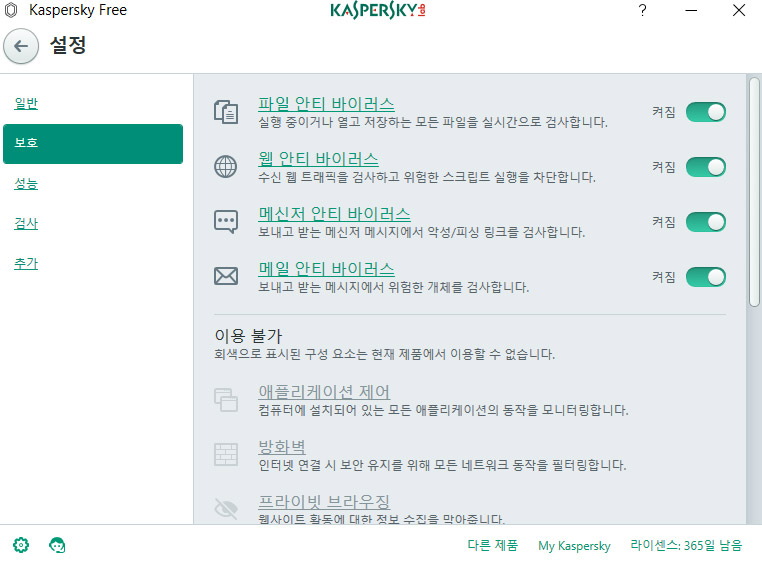Viewport: 762px width, 561px height.
Task: Click the back arrow button next to 설정
Action: (21, 47)
